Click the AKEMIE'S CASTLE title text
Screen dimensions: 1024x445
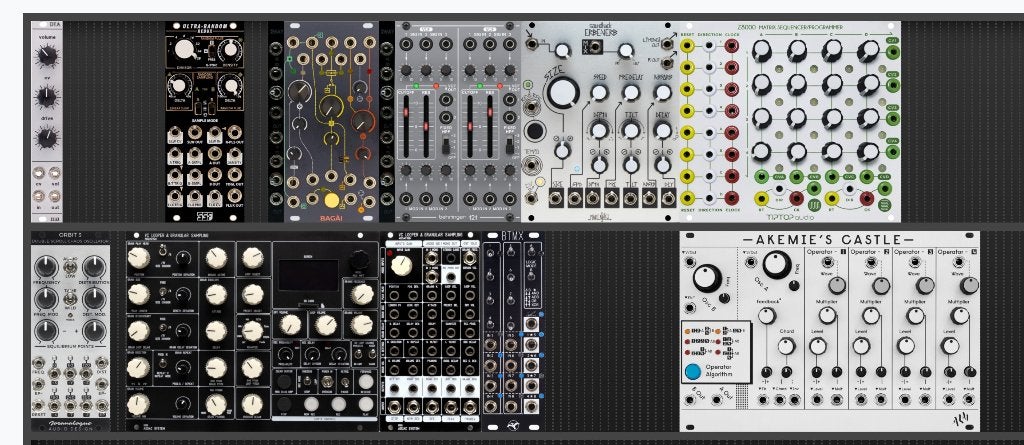click(x=828, y=240)
